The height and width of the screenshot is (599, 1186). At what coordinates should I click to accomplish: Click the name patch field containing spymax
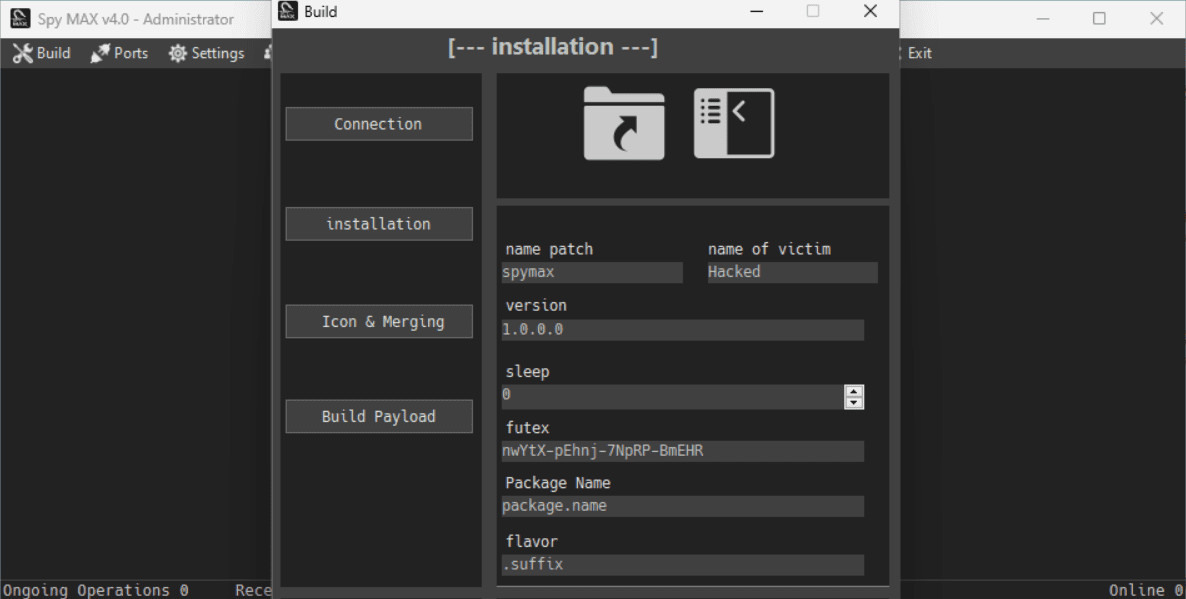point(592,272)
